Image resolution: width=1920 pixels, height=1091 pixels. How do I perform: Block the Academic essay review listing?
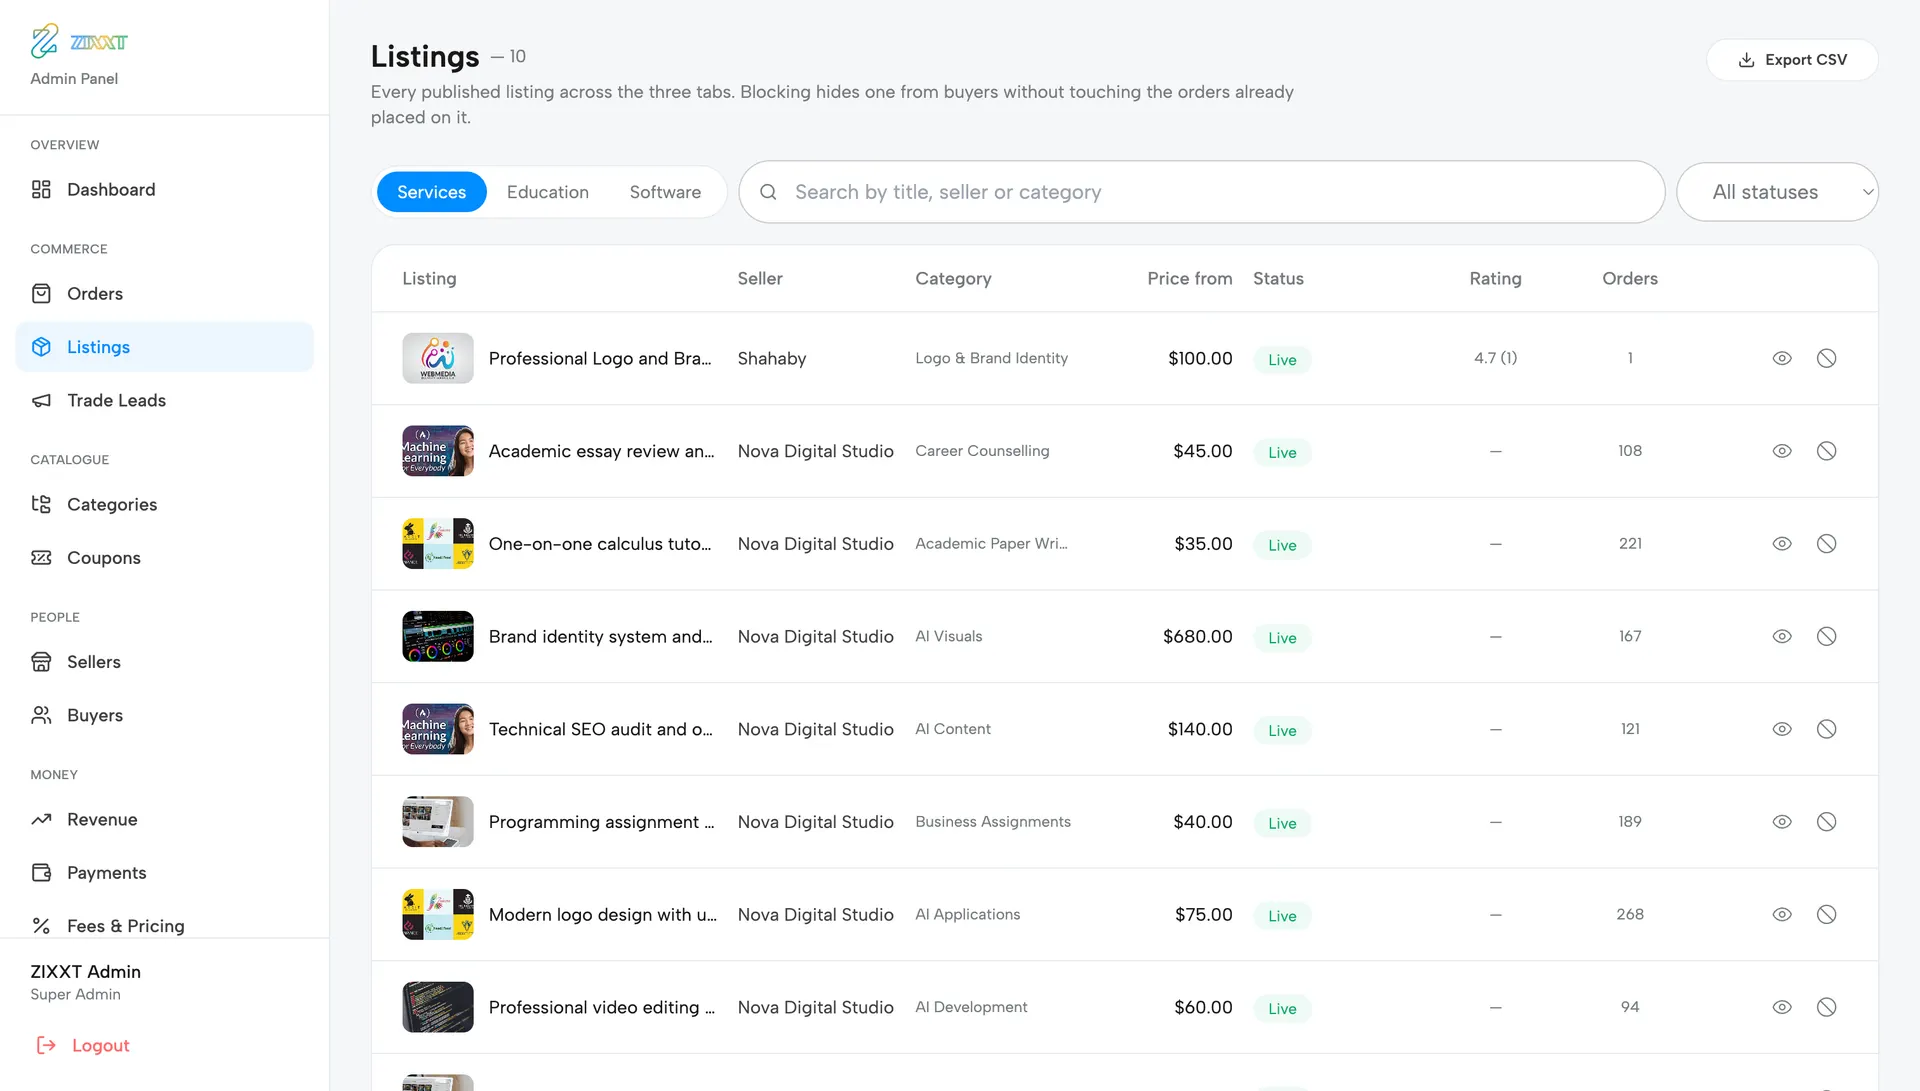[x=1826, y=451]
